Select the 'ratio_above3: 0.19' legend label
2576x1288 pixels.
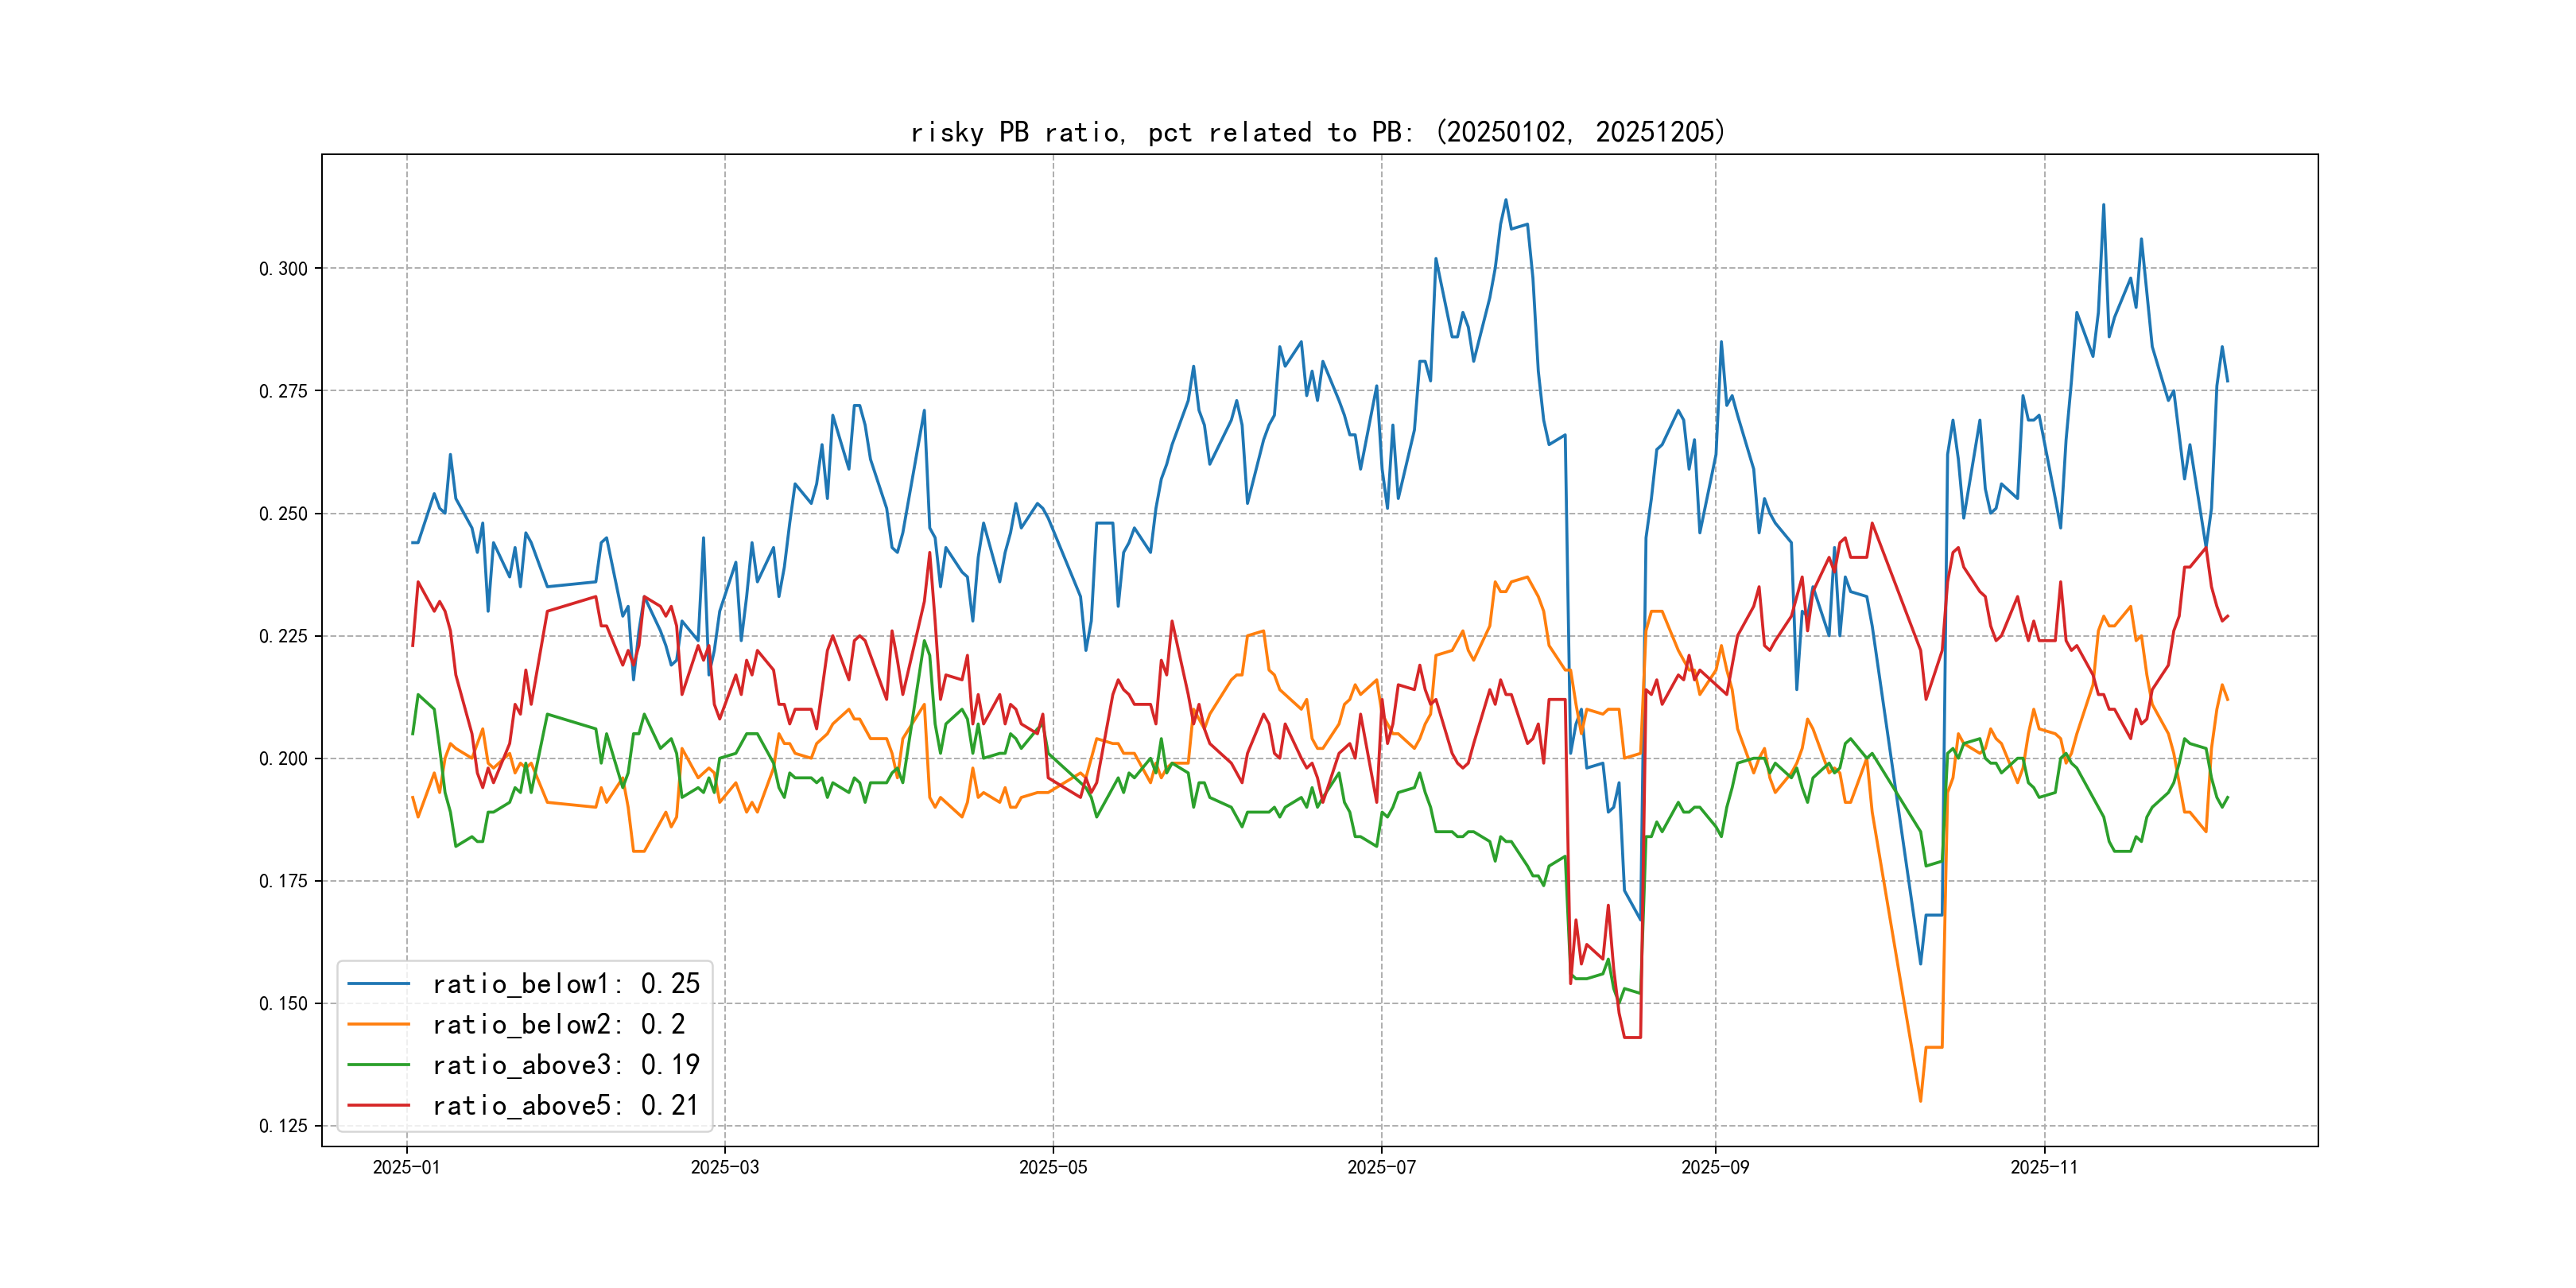[565, 1065]
